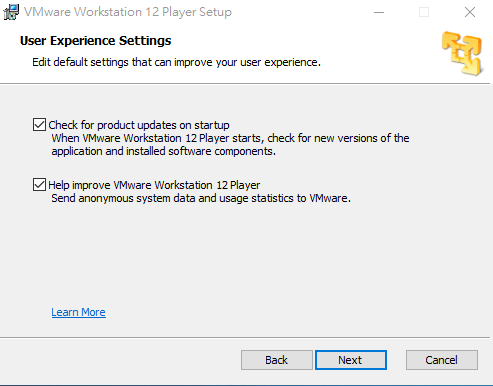The width and height of the screenshot is (493, 386).
Task: Minimize the setup window
Action: [379, 12]
